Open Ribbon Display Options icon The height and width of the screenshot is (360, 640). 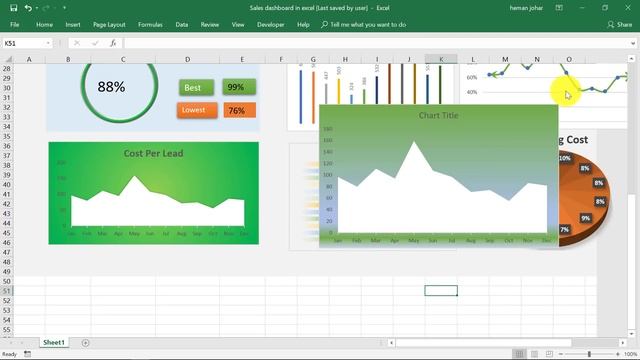click(559, 8)
